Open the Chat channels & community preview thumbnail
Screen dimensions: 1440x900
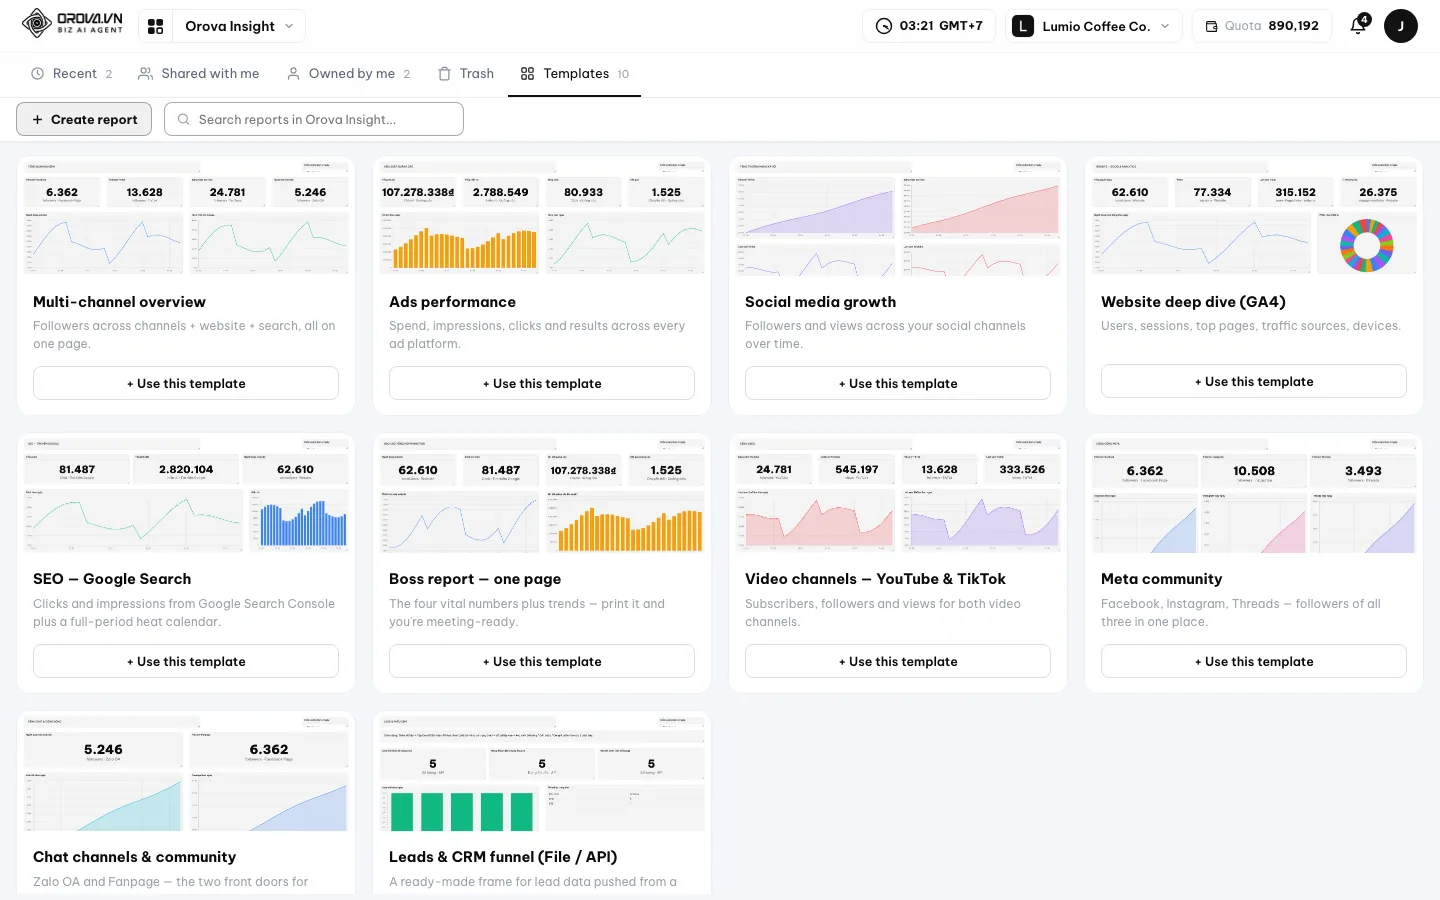[x=186, y=773]
